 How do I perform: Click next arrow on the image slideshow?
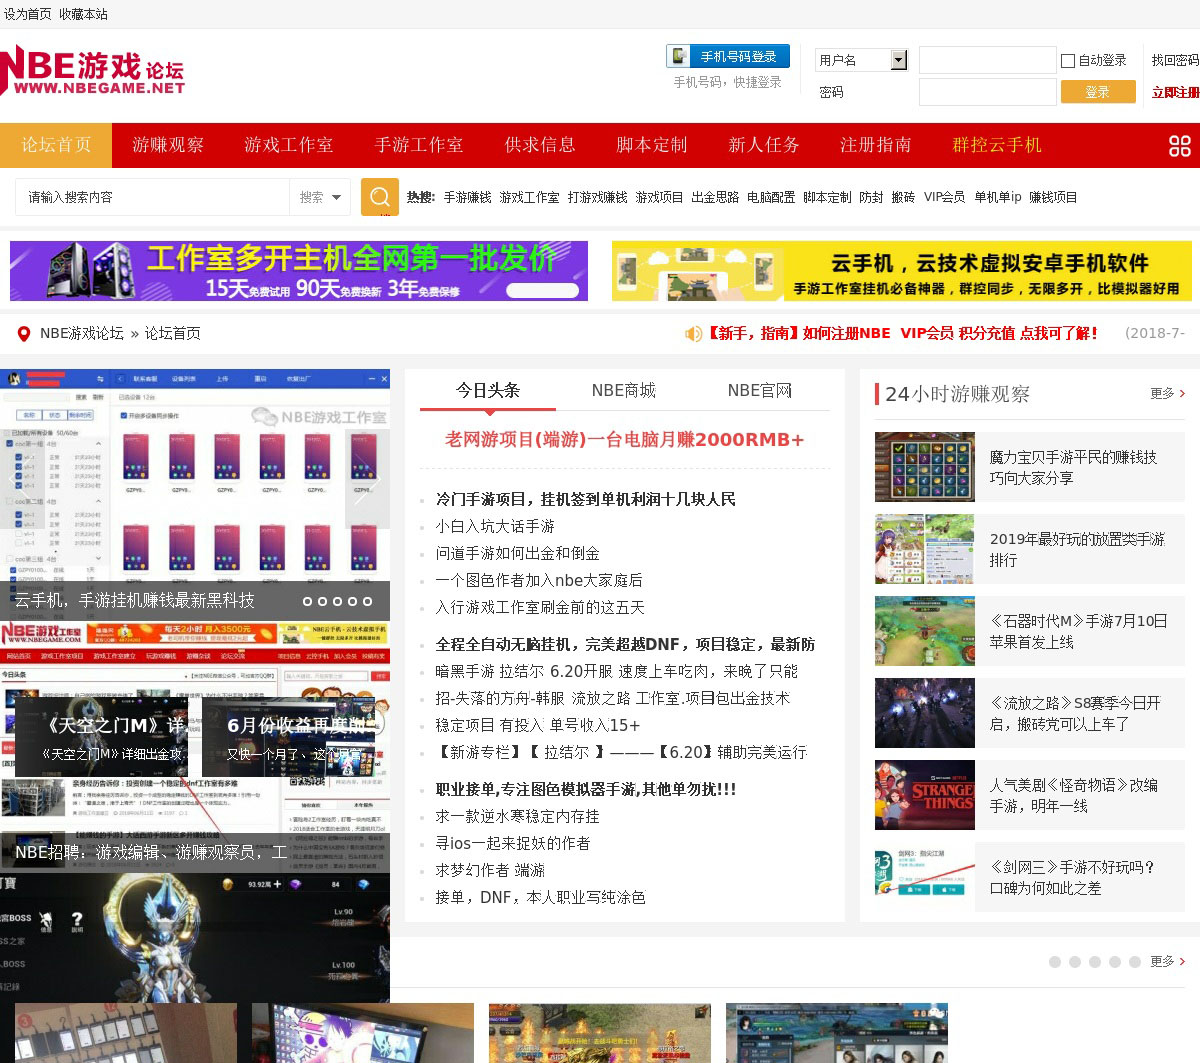coord(375,480)
